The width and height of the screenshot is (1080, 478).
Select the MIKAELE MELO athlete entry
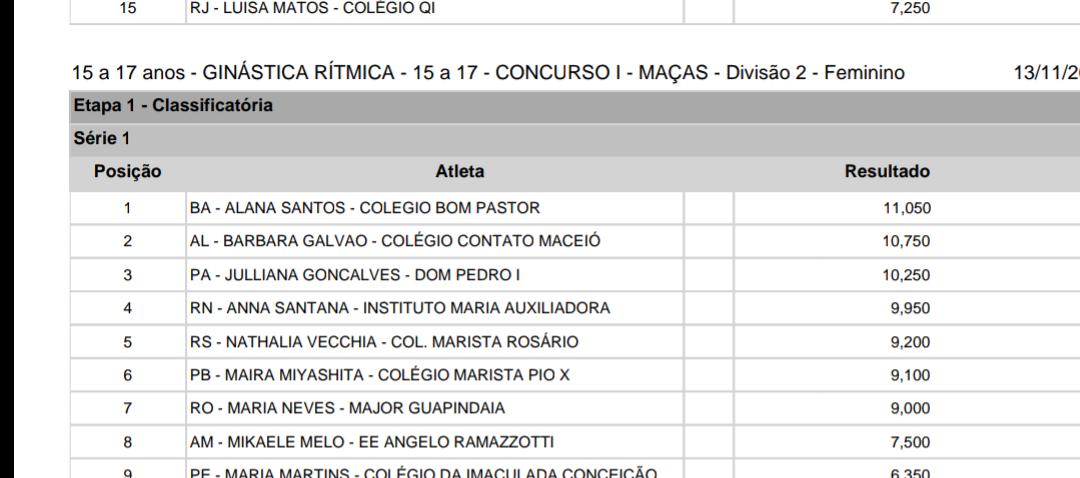click(x=371, y=442)
